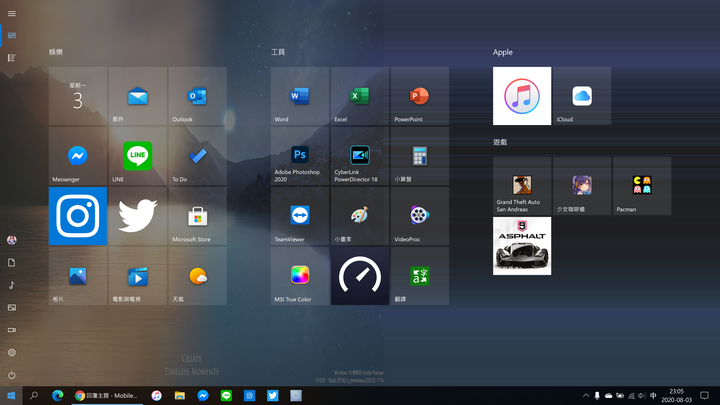The width and height of the screenshot is (720, 405).
Task: Open LINE from the taskbar
Action: coord(226,395)
